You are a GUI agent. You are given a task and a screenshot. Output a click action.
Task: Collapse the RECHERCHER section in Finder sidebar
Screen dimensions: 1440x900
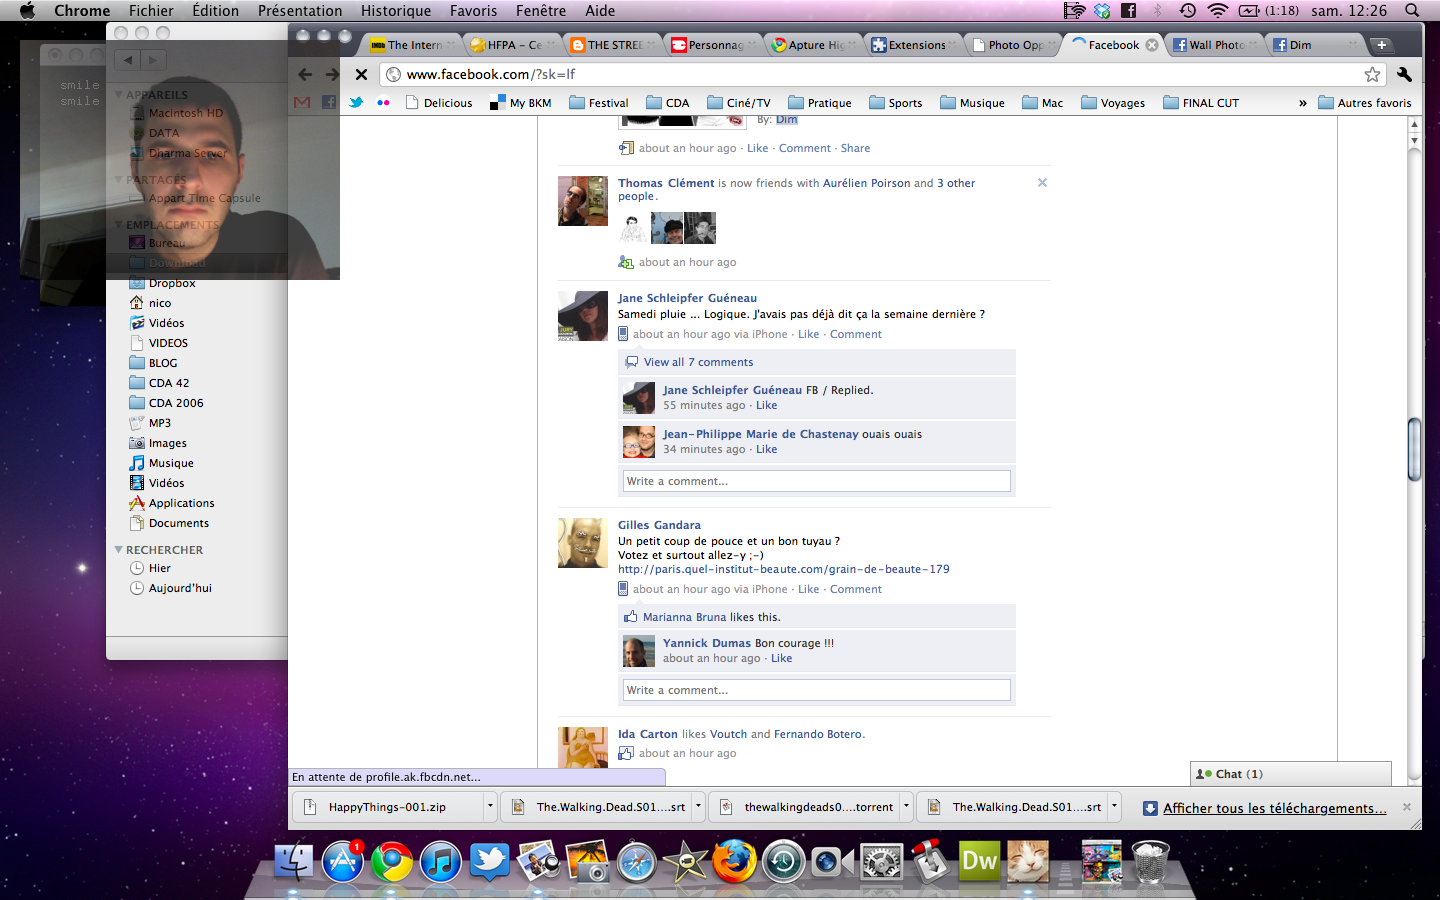(119, 550)
